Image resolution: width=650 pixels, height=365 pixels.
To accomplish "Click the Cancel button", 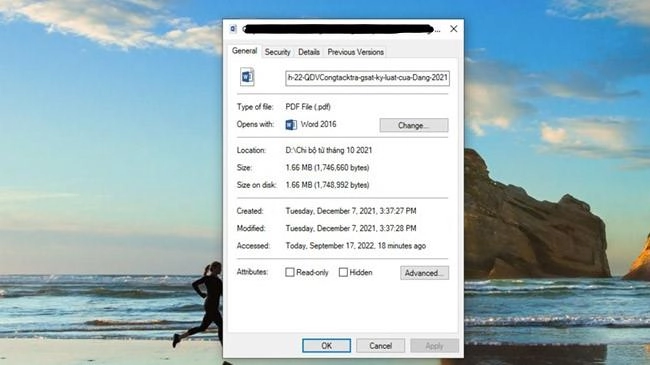I will click(x=381, y=346).
